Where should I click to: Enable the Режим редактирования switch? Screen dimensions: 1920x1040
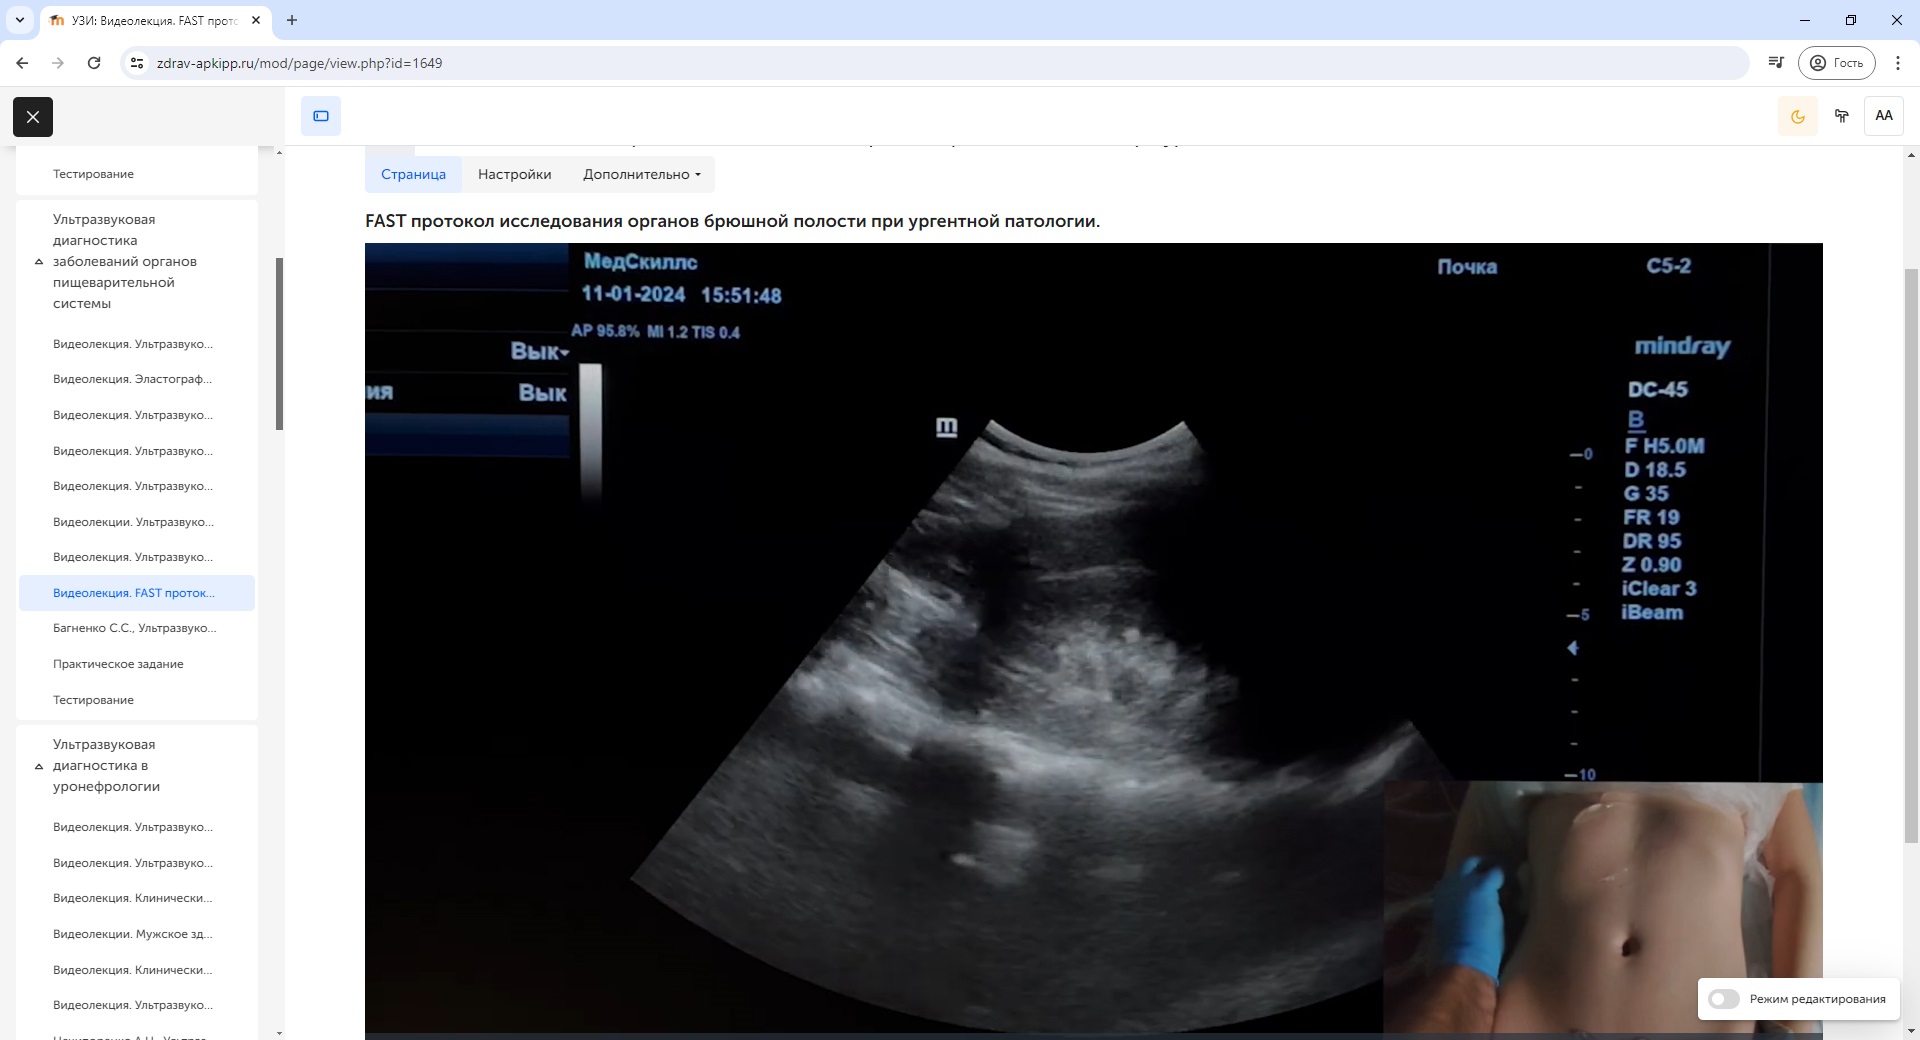1724,999
